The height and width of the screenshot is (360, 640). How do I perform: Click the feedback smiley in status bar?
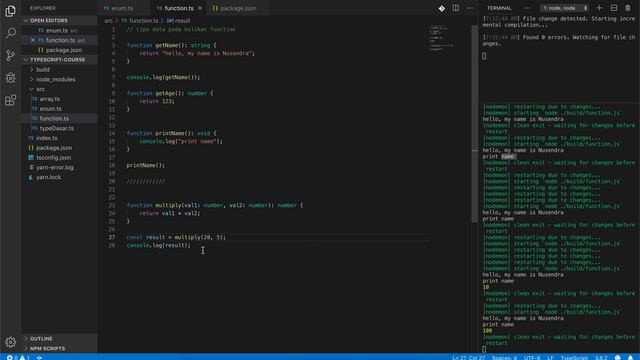tap(618, 357)
